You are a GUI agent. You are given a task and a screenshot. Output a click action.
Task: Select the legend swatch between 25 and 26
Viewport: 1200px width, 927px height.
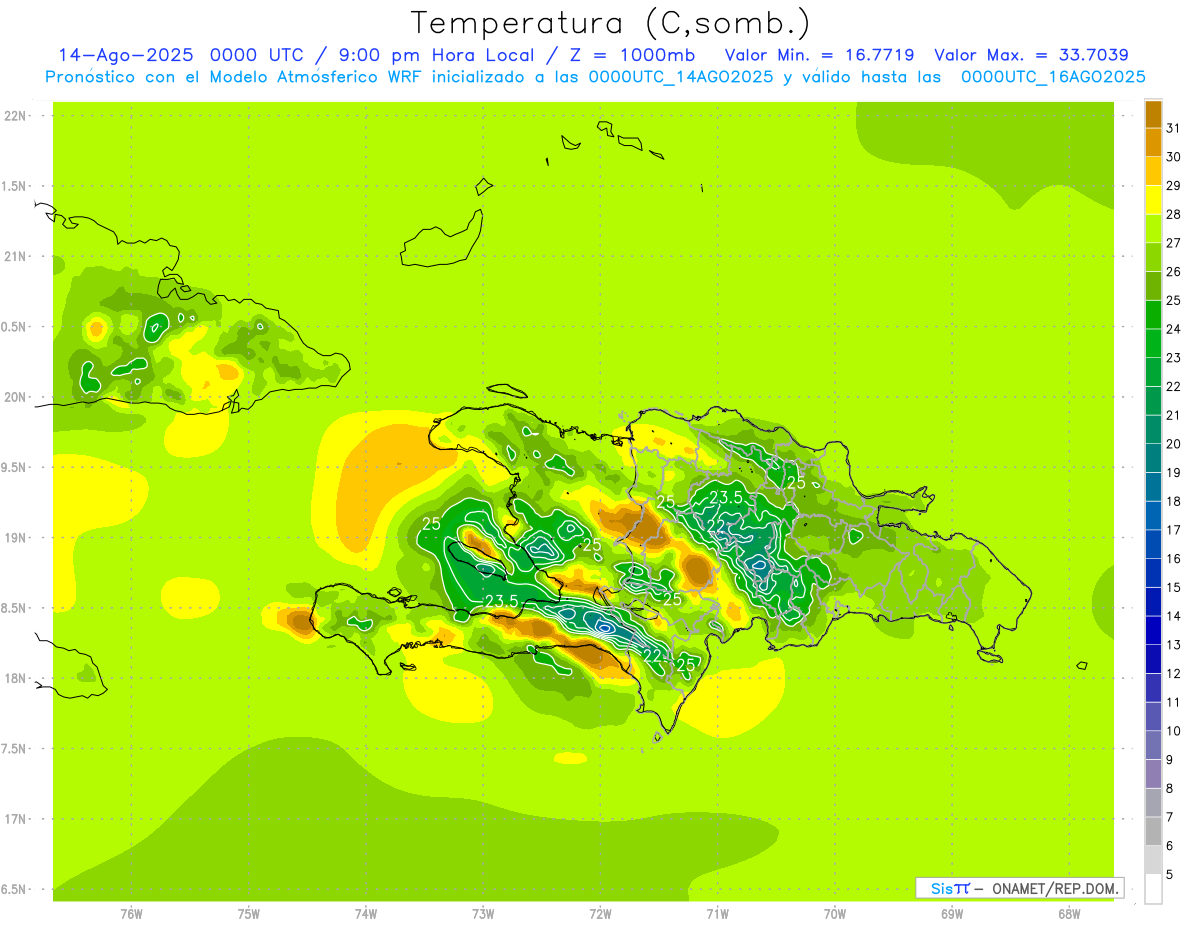(1153, 286)
